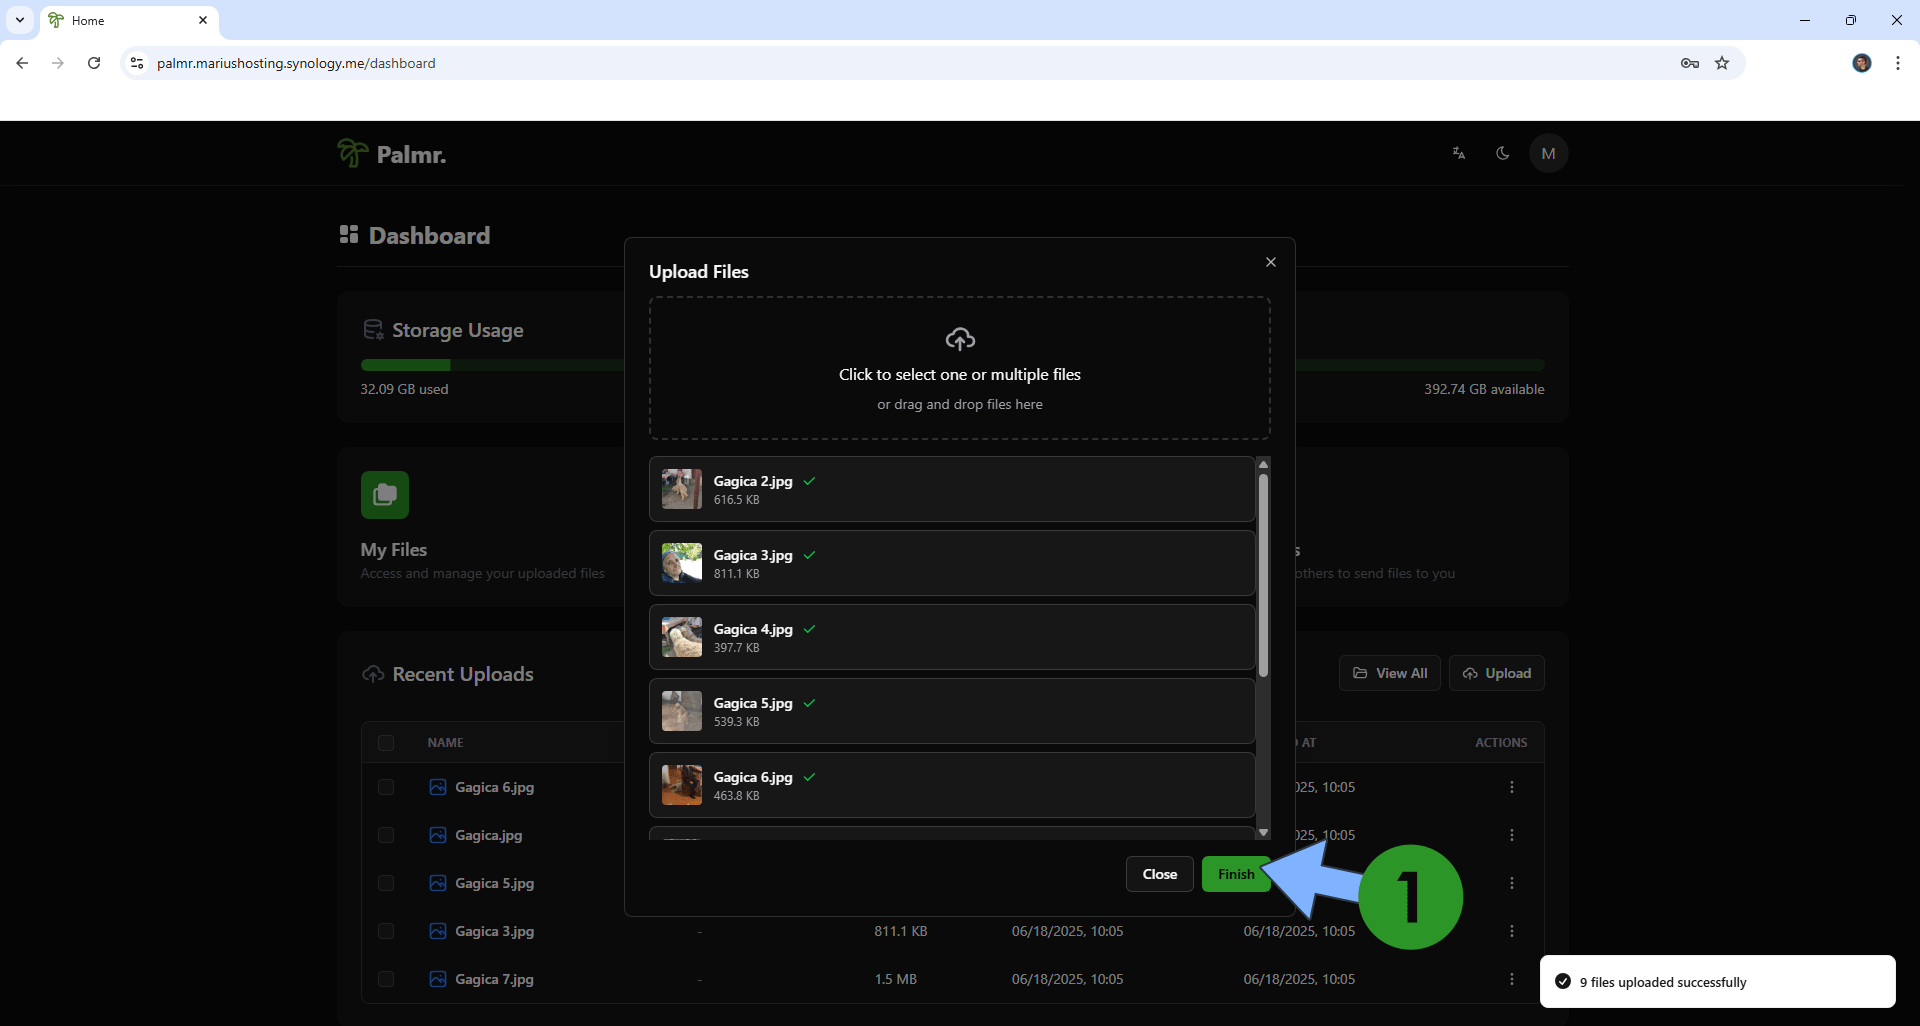Open the Chrome three-dot menu
The width and height of the screenshot is (1920, 1026).
(1898, 63)
